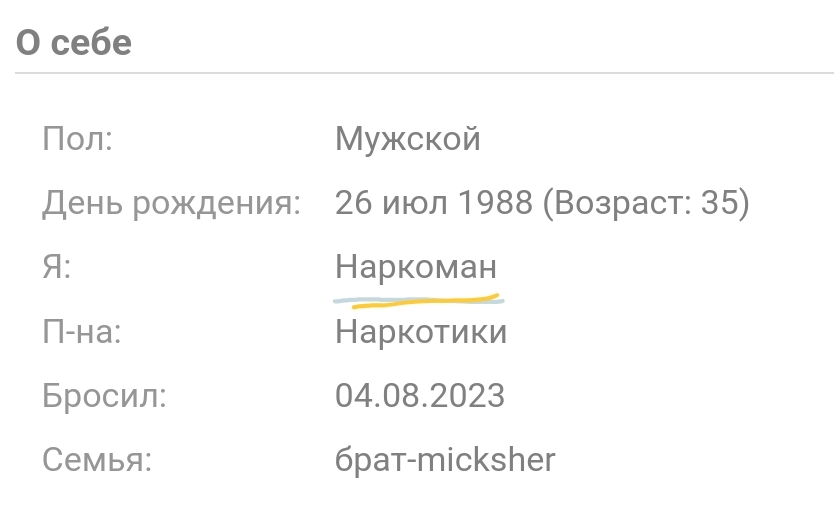
Task: Click the "Семья:" field label
Action: tap(97, 460)
